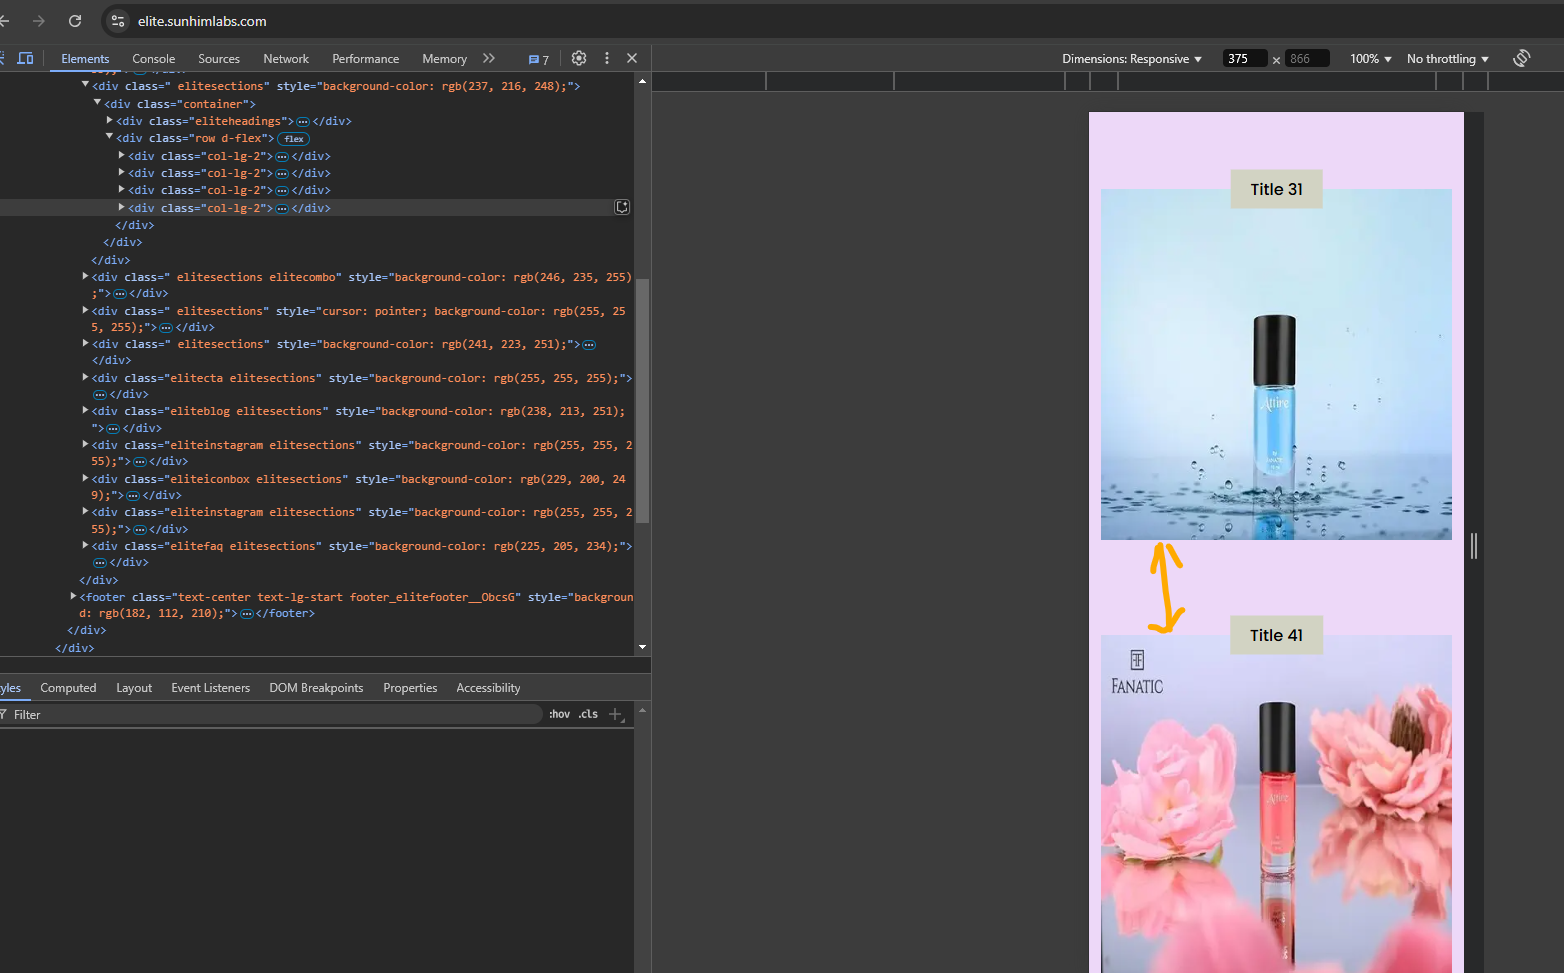Expand ellipsis of elitecta div
Image resolution: width=1564 pixels, height=973 pixels.
tap(100, 395)
